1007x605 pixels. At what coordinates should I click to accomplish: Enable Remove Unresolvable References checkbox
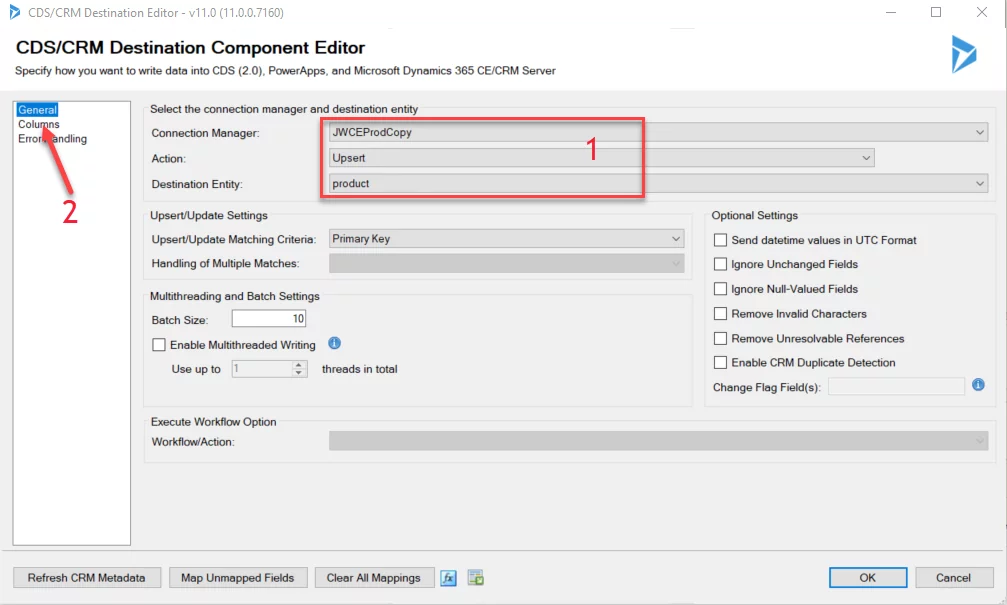point(721,338)
